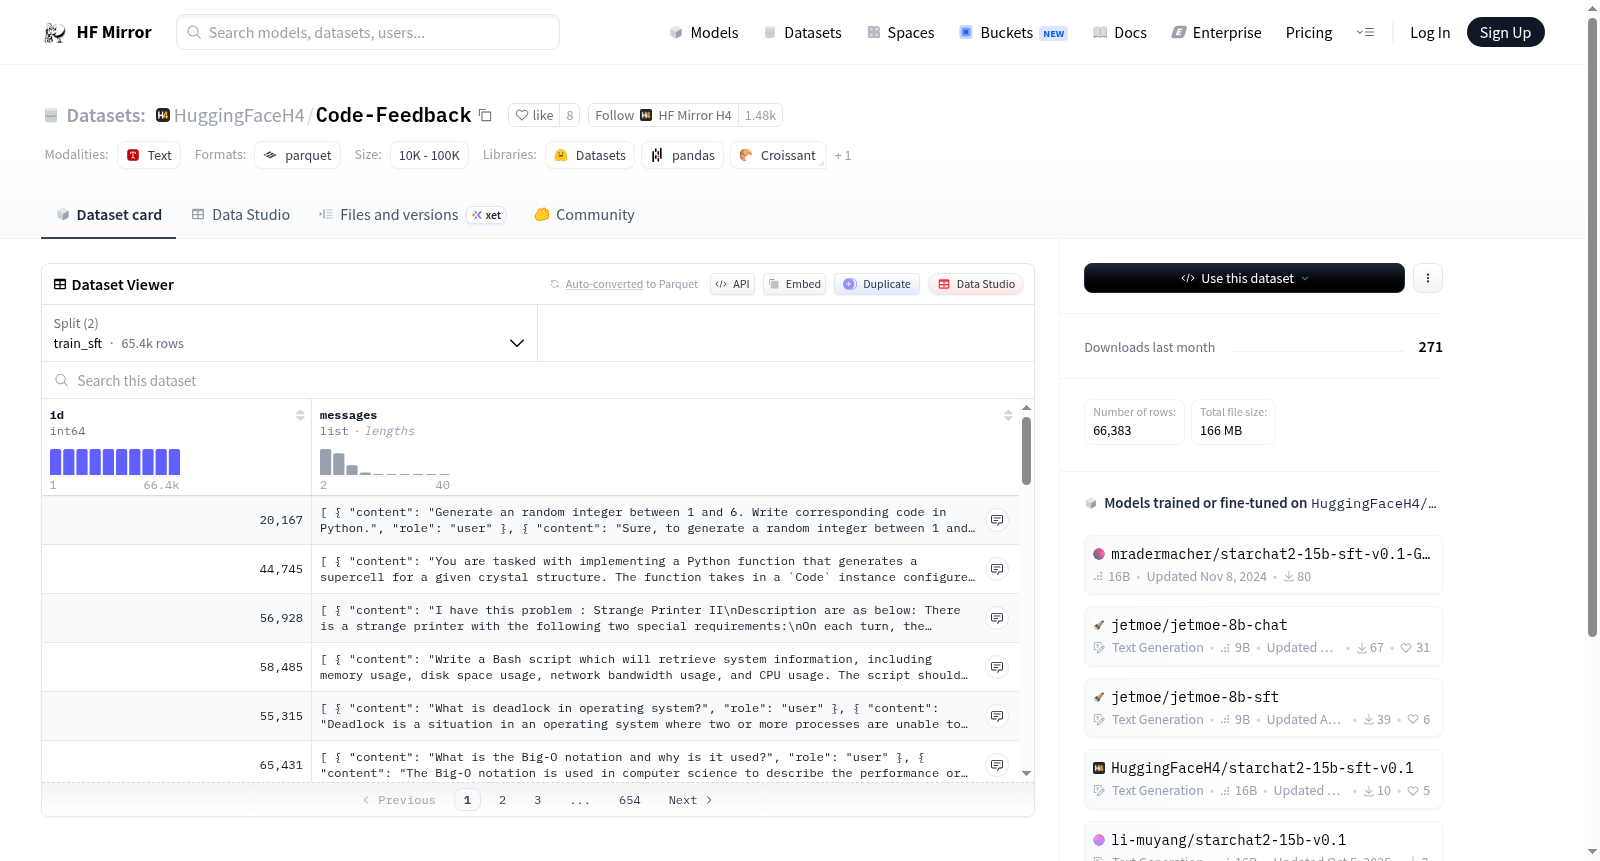This screenshot has width=1600, height=861.
Task: Show the +1 additional libraries
Action: 843,155
